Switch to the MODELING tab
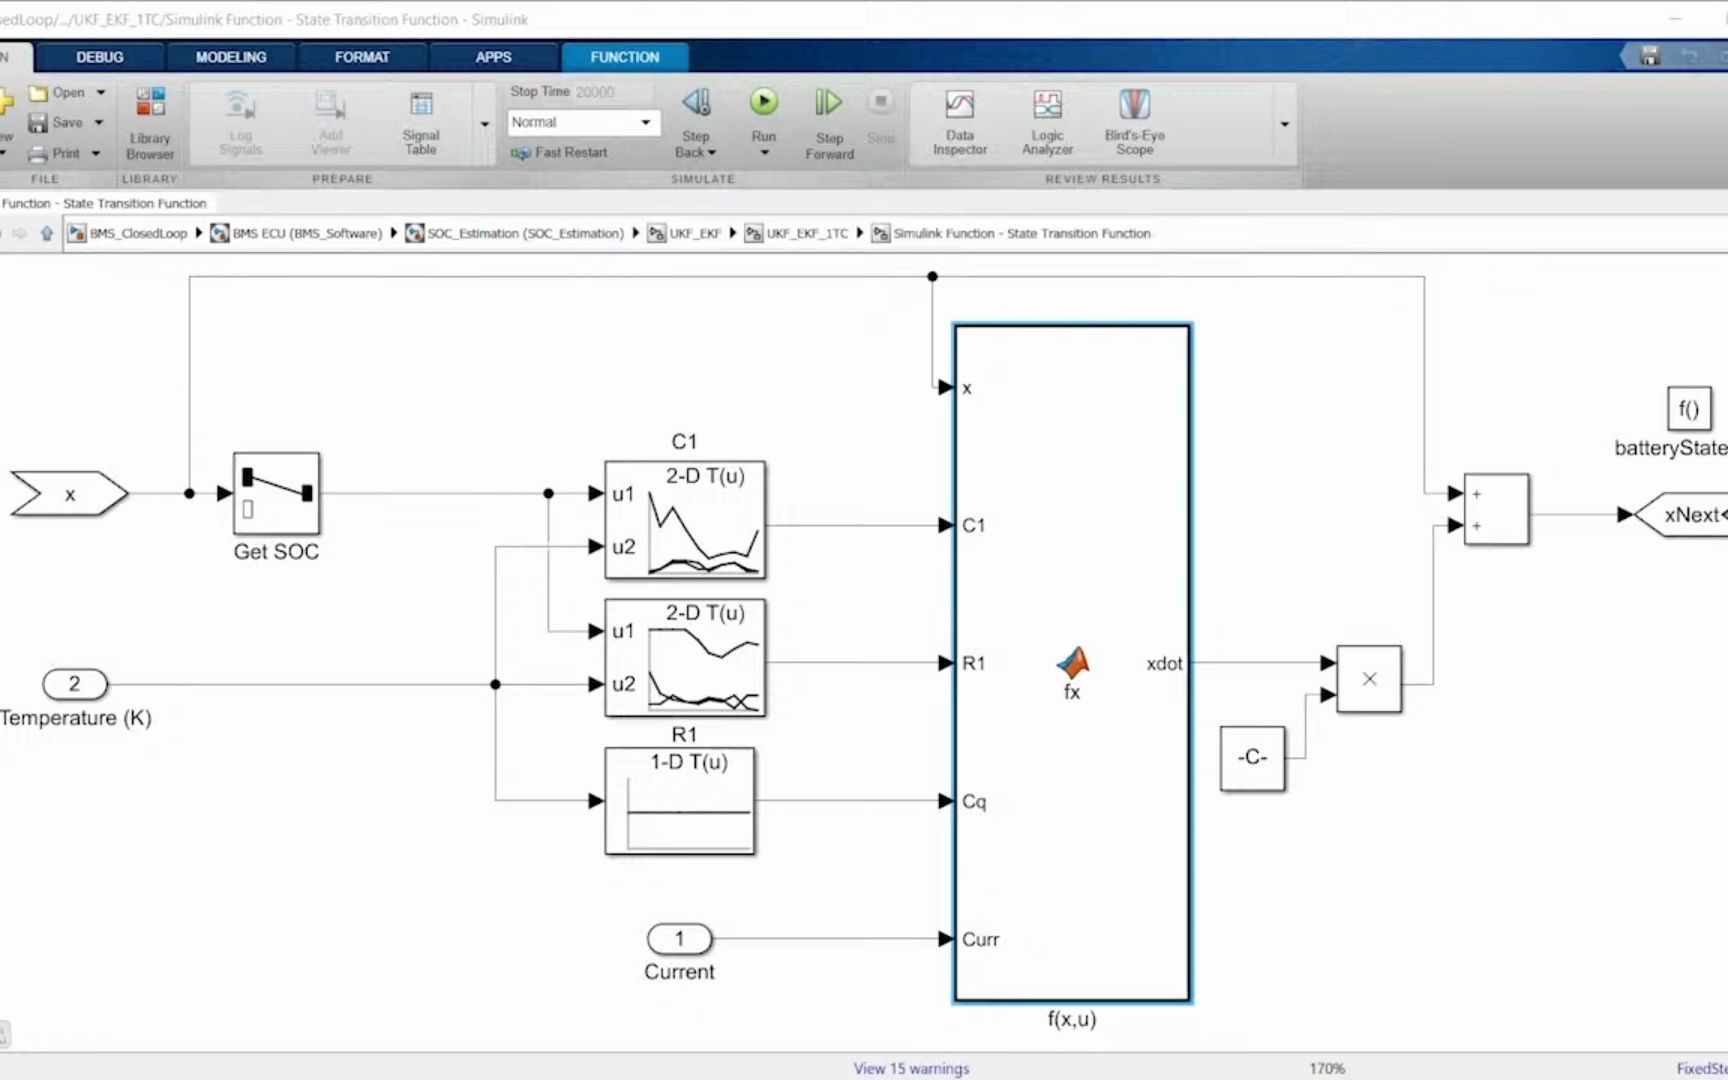 tap(231, 57)
